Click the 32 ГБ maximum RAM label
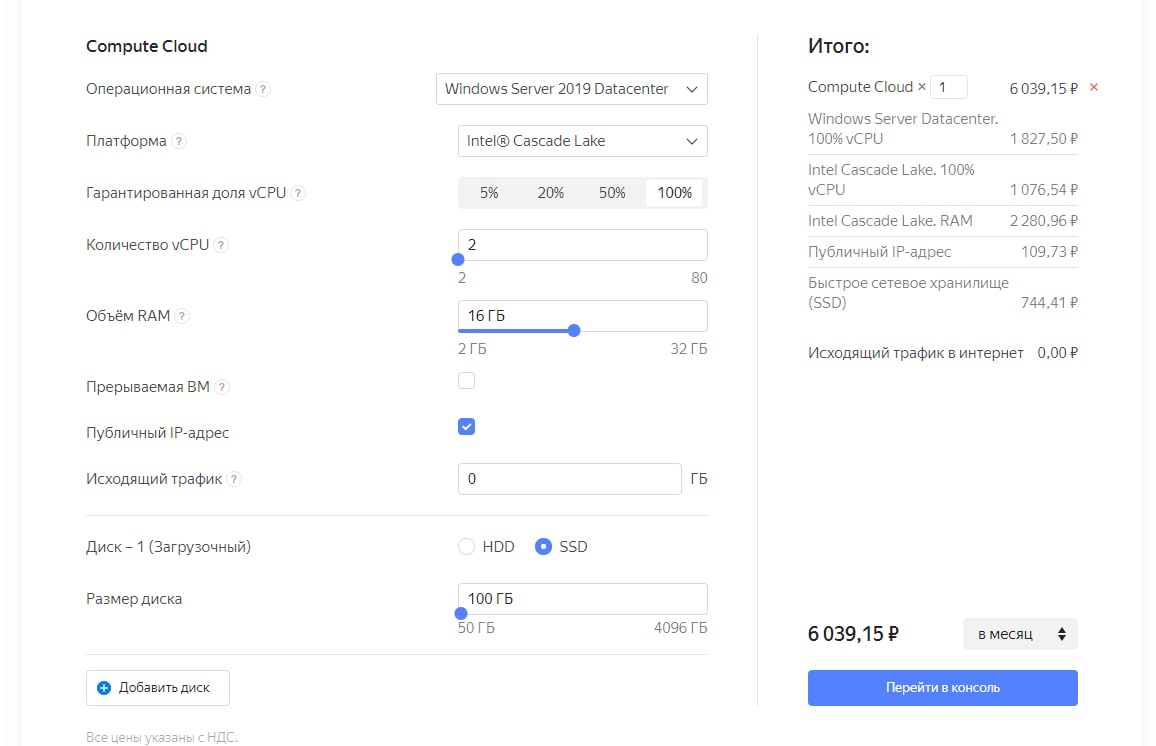This screenshot has height=746, width=1156. (x=689, y=349)
